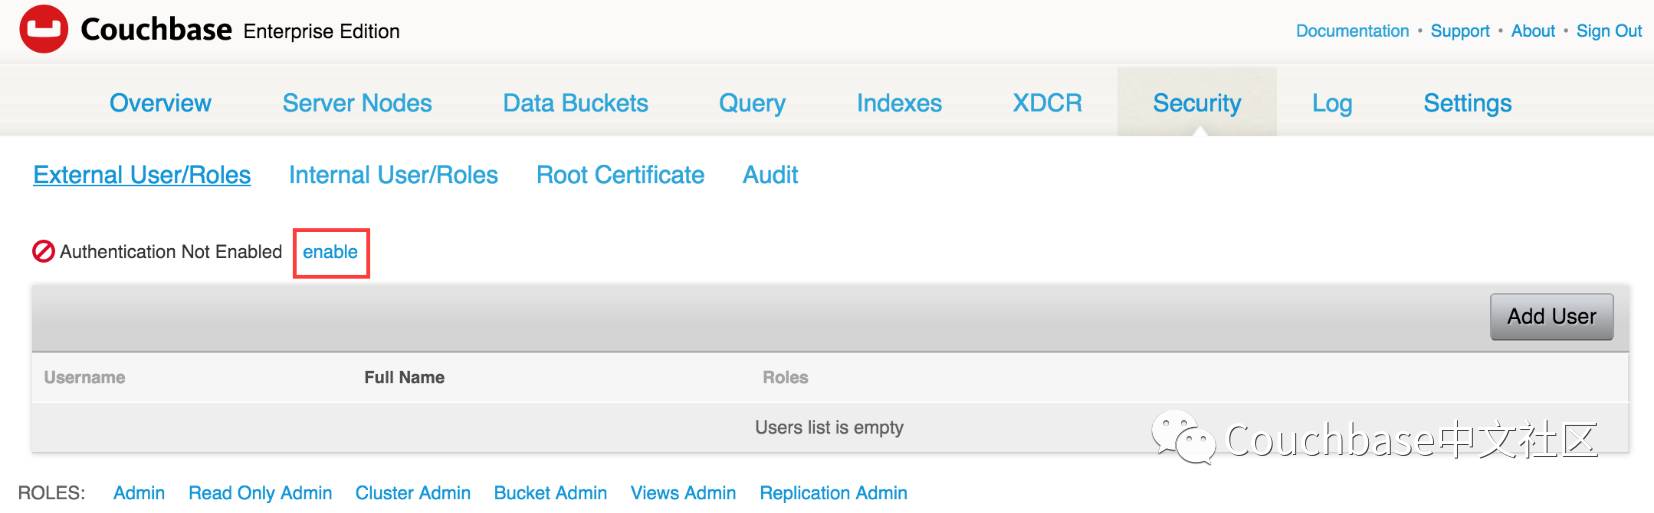Click the Read Only Admin role link
This screenshot has height=513, width=1654.
(260, 493)
